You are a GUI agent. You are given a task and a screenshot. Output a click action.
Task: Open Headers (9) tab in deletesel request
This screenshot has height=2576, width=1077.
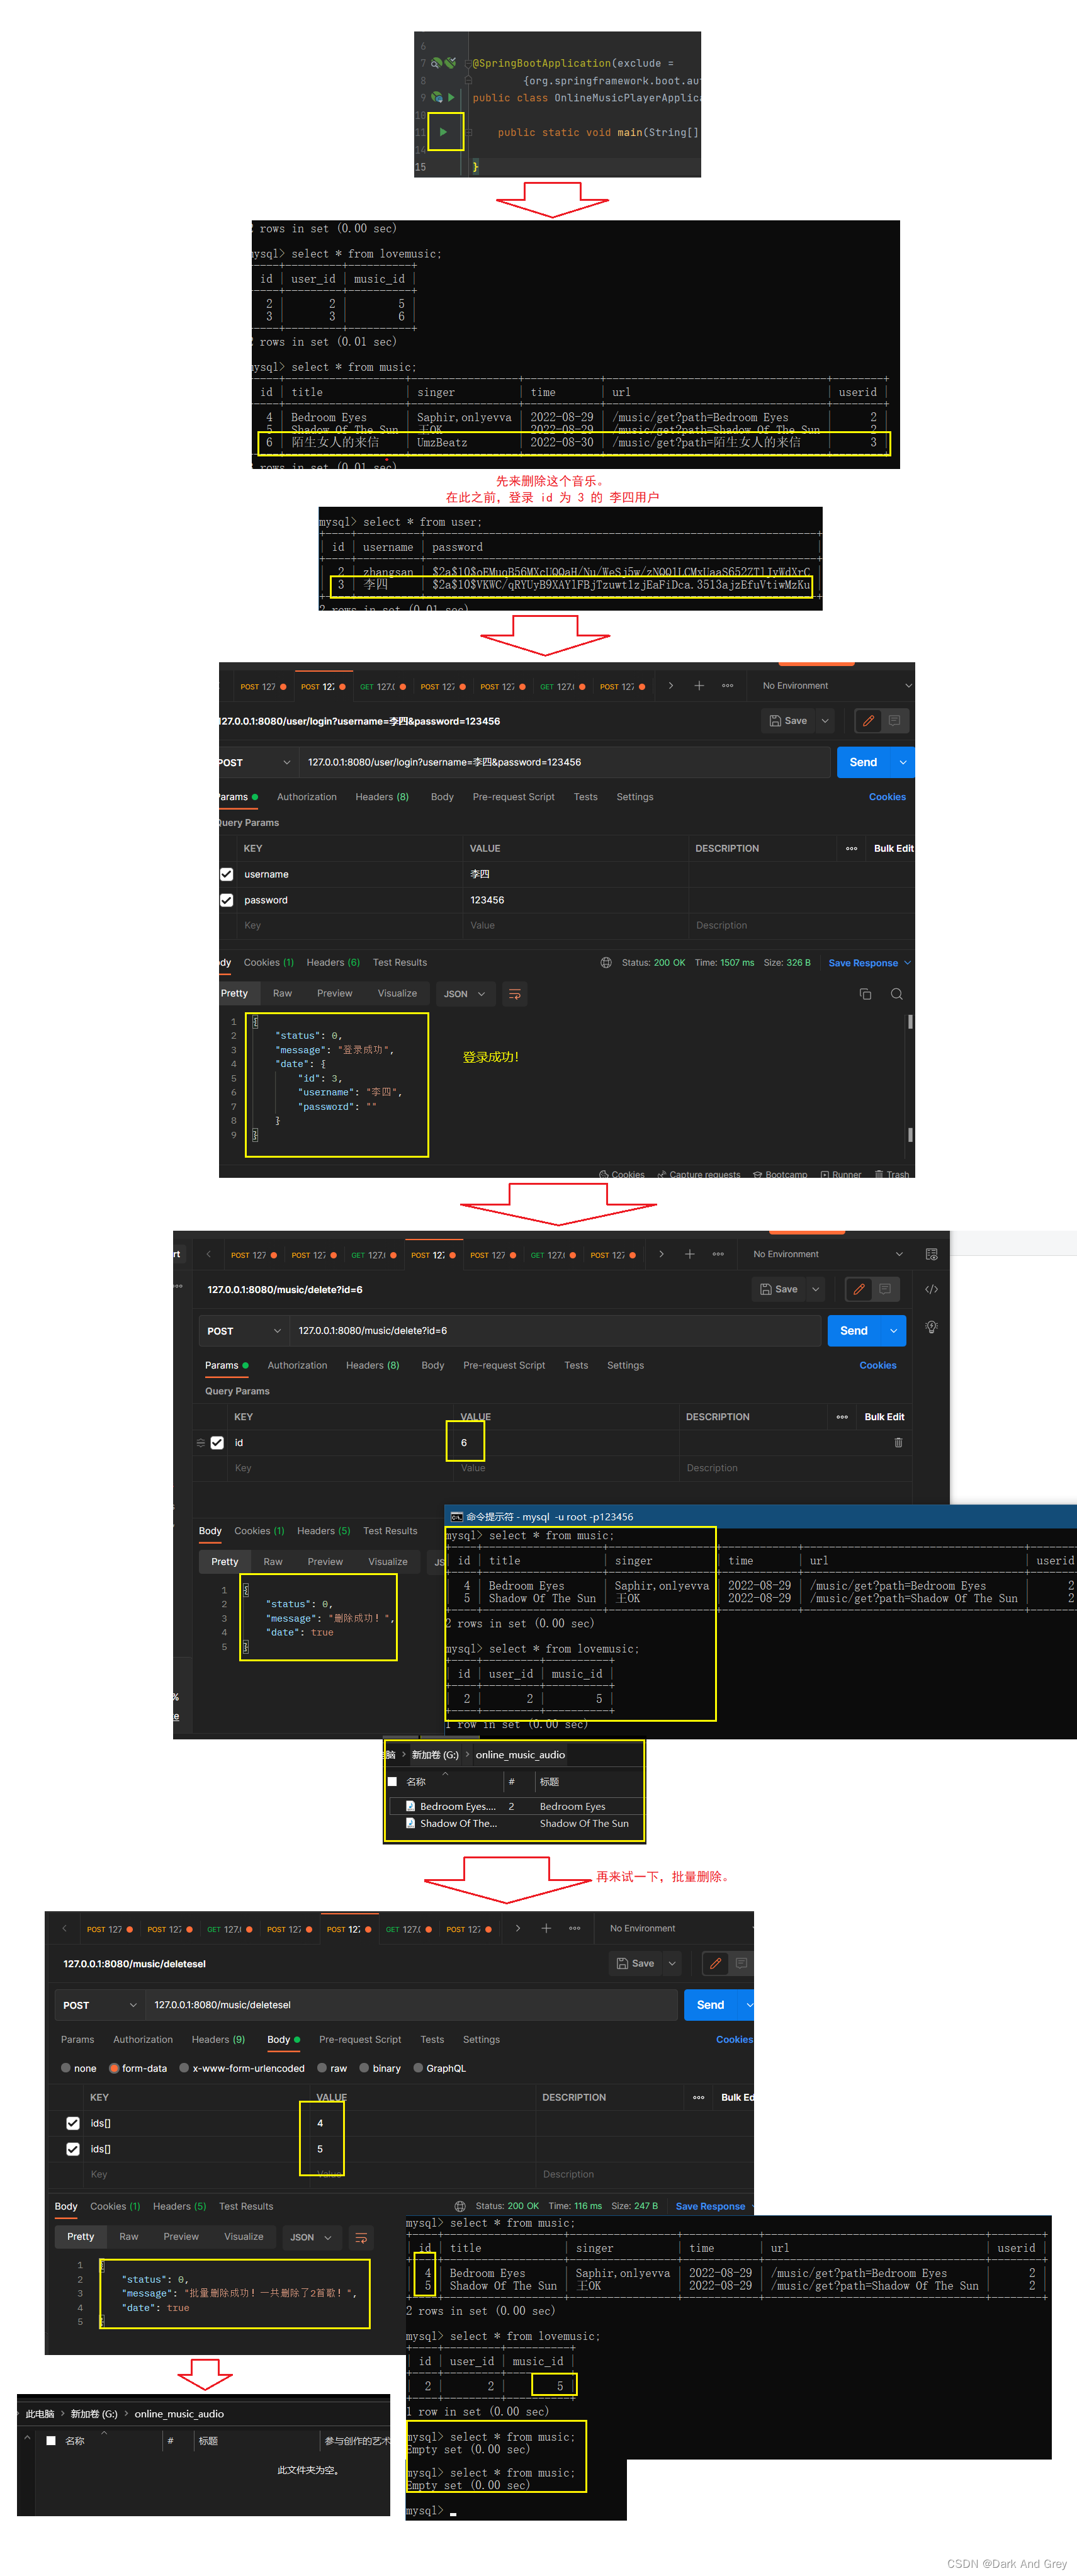(218, 2040)
